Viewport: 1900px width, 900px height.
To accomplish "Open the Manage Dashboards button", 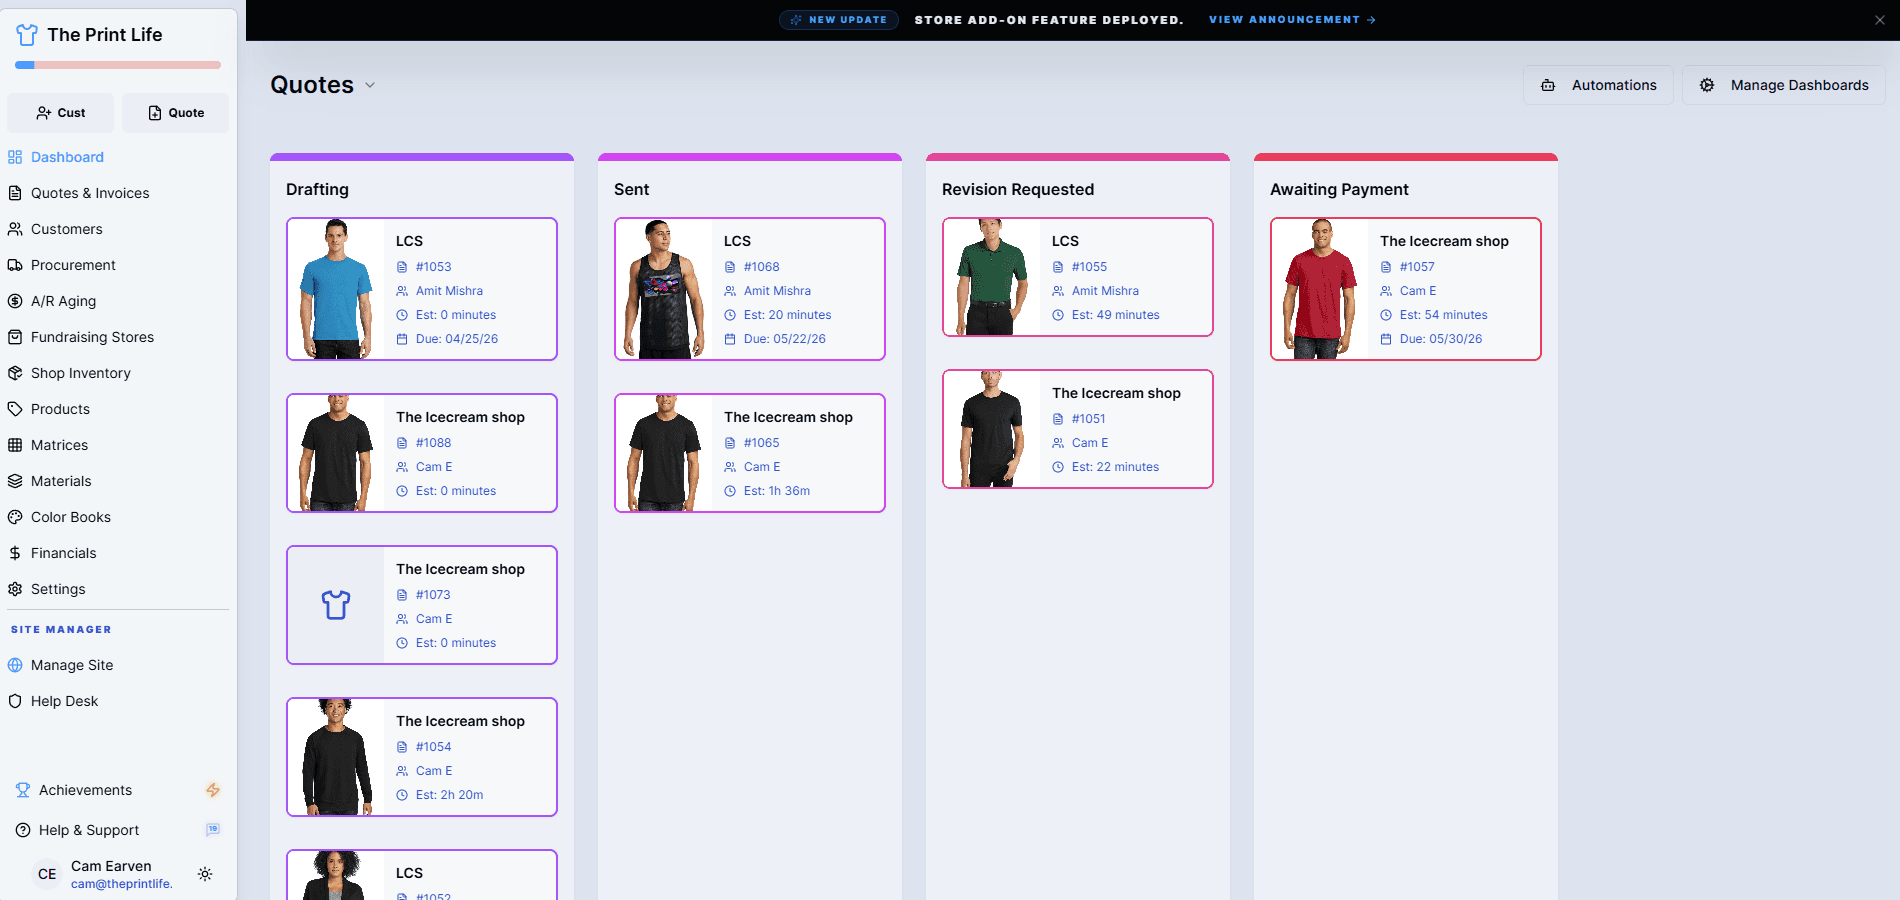I will pos(1784,85).
